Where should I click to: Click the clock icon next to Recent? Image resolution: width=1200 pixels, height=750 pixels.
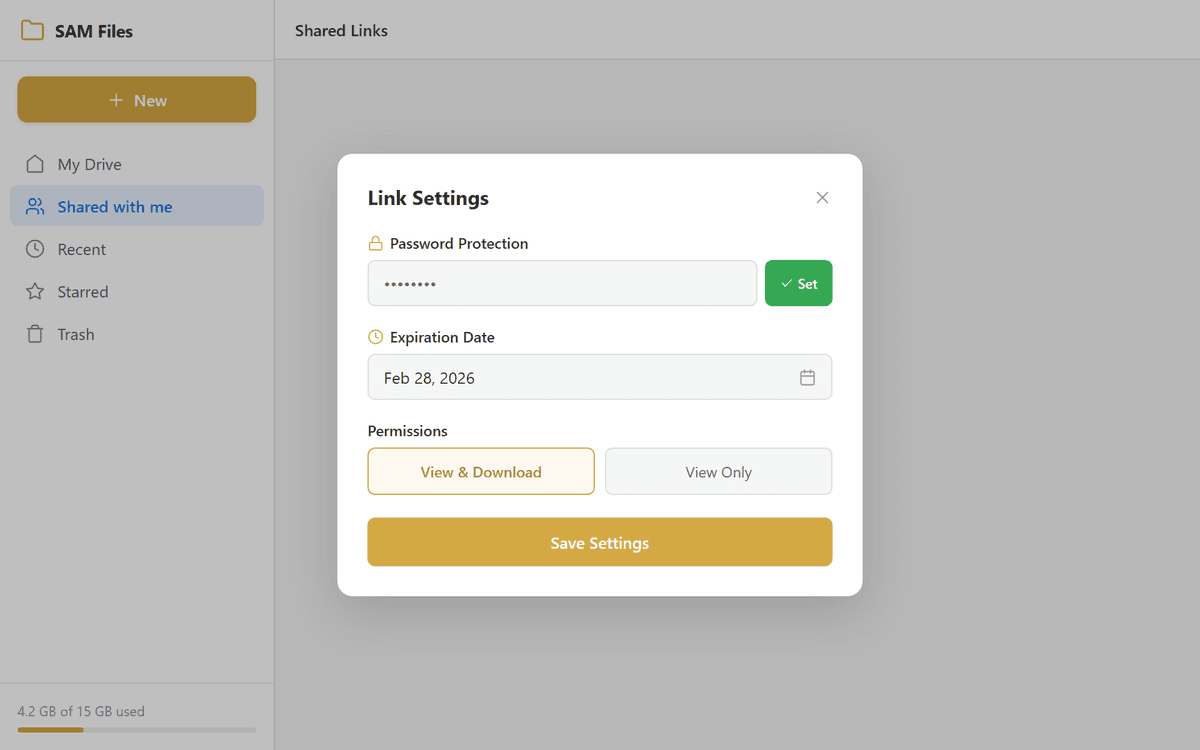coord(35,249)
